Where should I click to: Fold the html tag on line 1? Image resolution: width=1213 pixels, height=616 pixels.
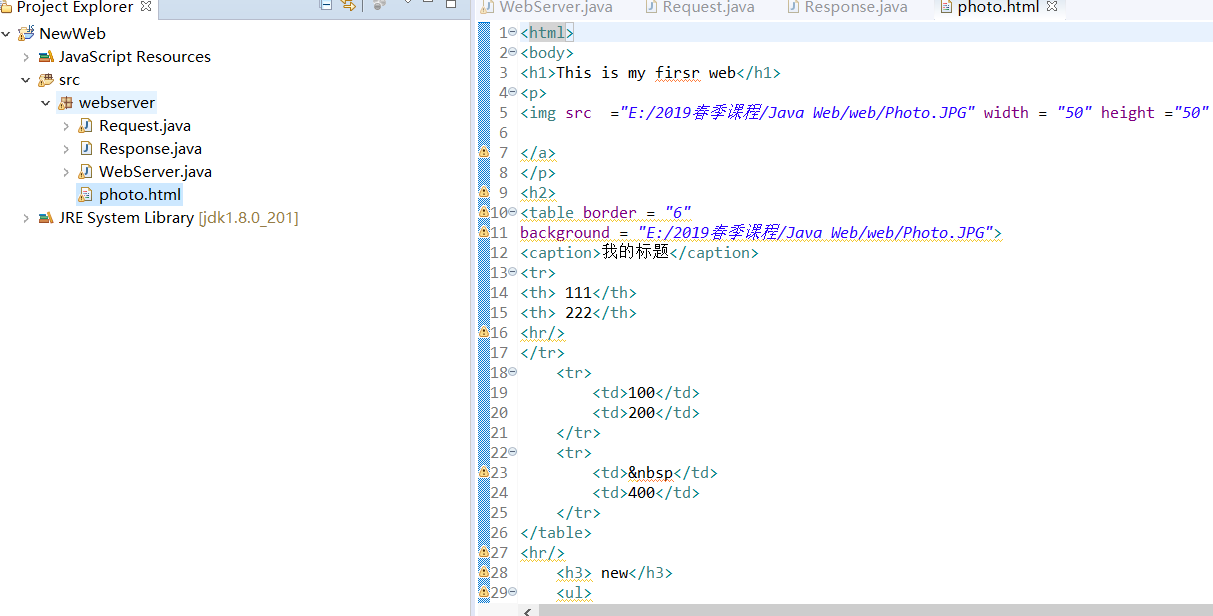pyautogui.click(x=513, y=32)
